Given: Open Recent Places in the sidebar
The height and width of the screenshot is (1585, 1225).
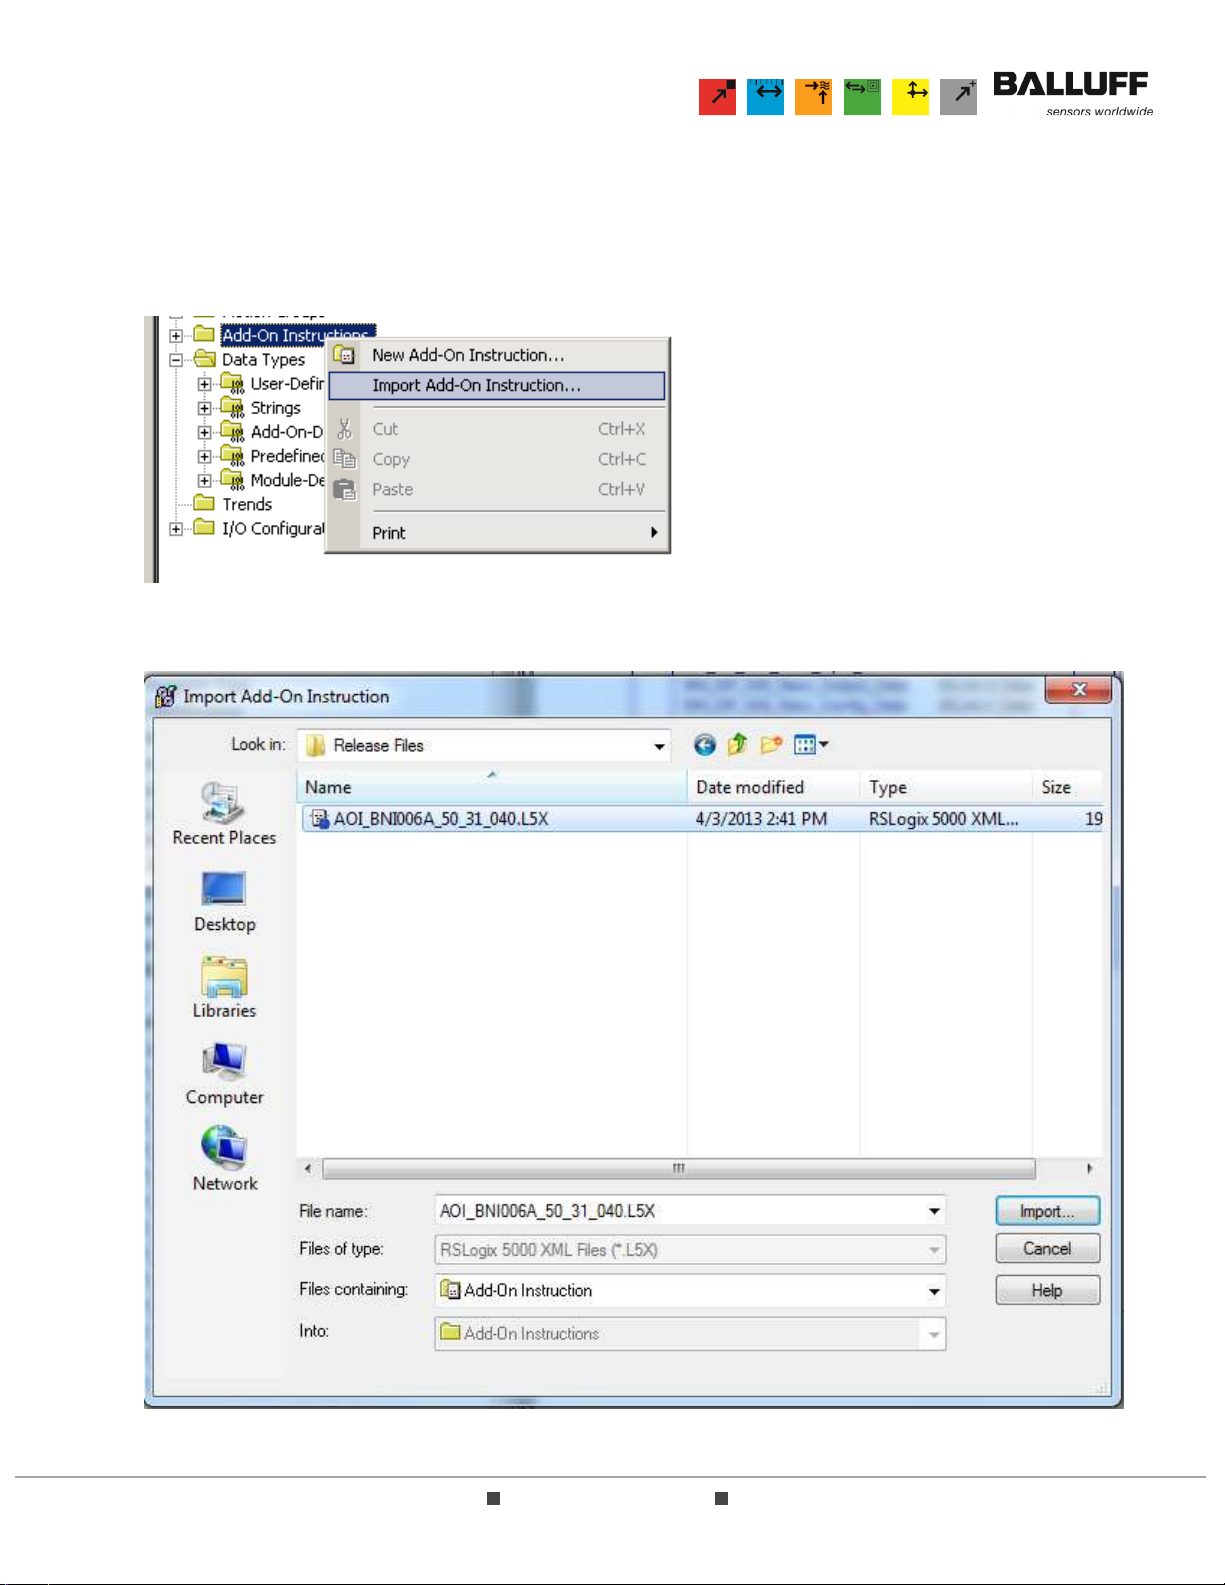Looking at the screenshot, I should pos(224,815).
